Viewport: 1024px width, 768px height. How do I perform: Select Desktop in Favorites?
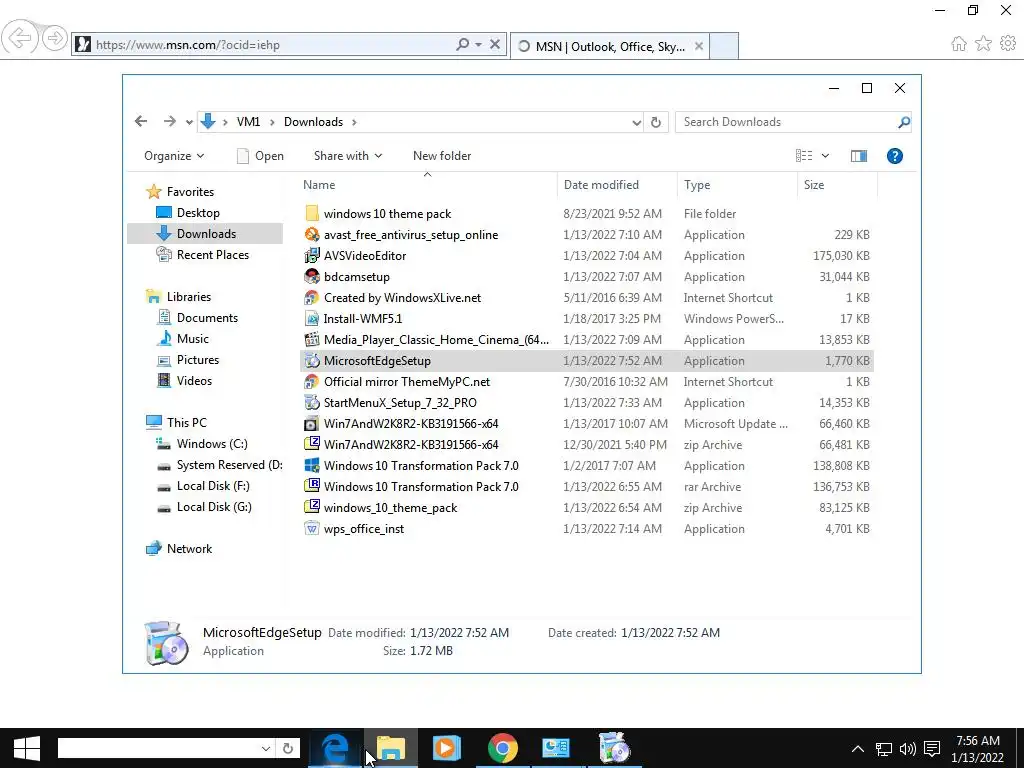pyautogui.click(x=198, y=213)
